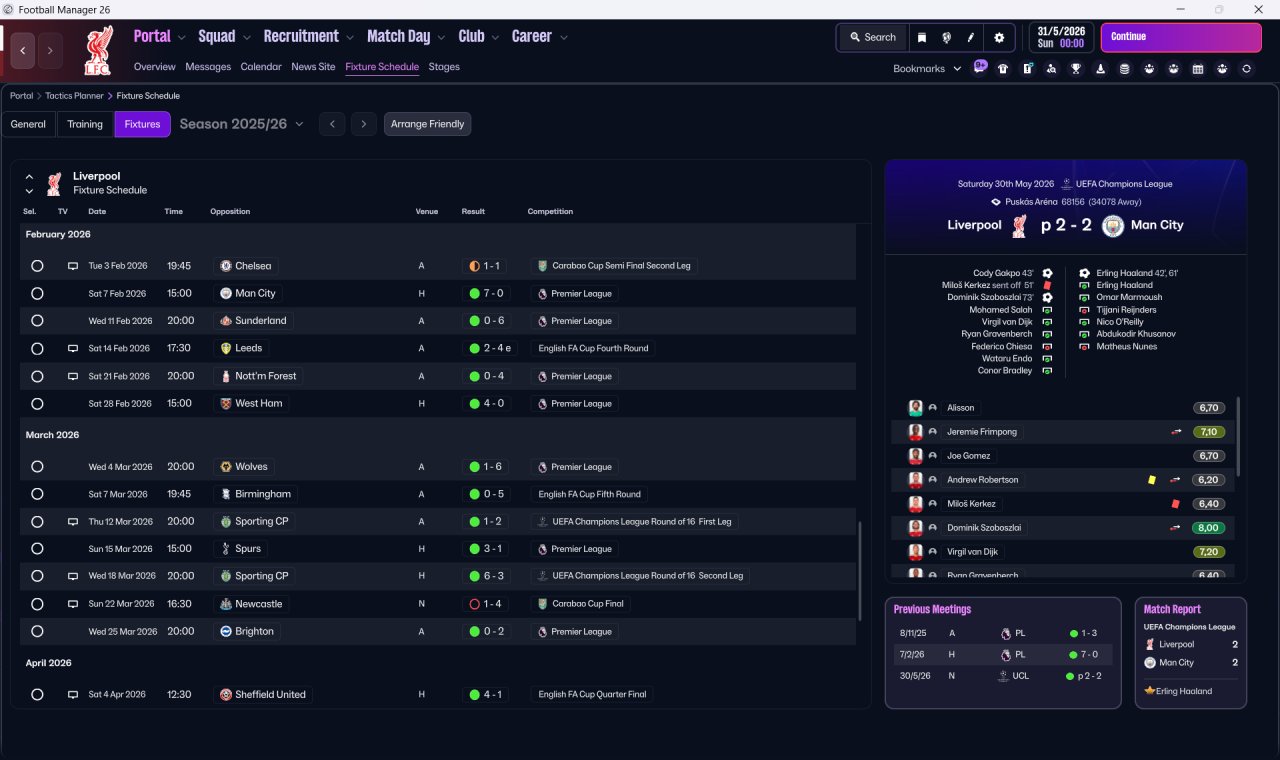Click the fixture list vertical scrollbar
This screenshot has width=1280, height=760.
click(x=859, y=570)
